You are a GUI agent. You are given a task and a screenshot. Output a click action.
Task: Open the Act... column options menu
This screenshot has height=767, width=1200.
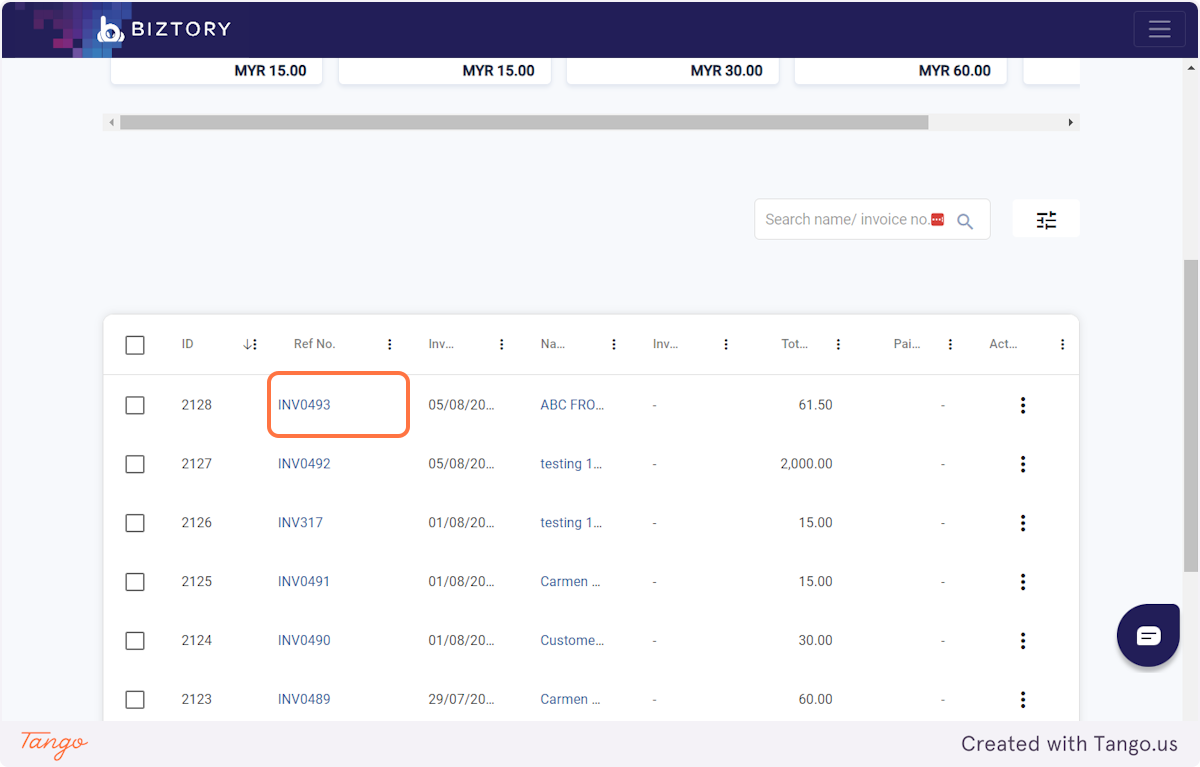tap(1062, 344)
